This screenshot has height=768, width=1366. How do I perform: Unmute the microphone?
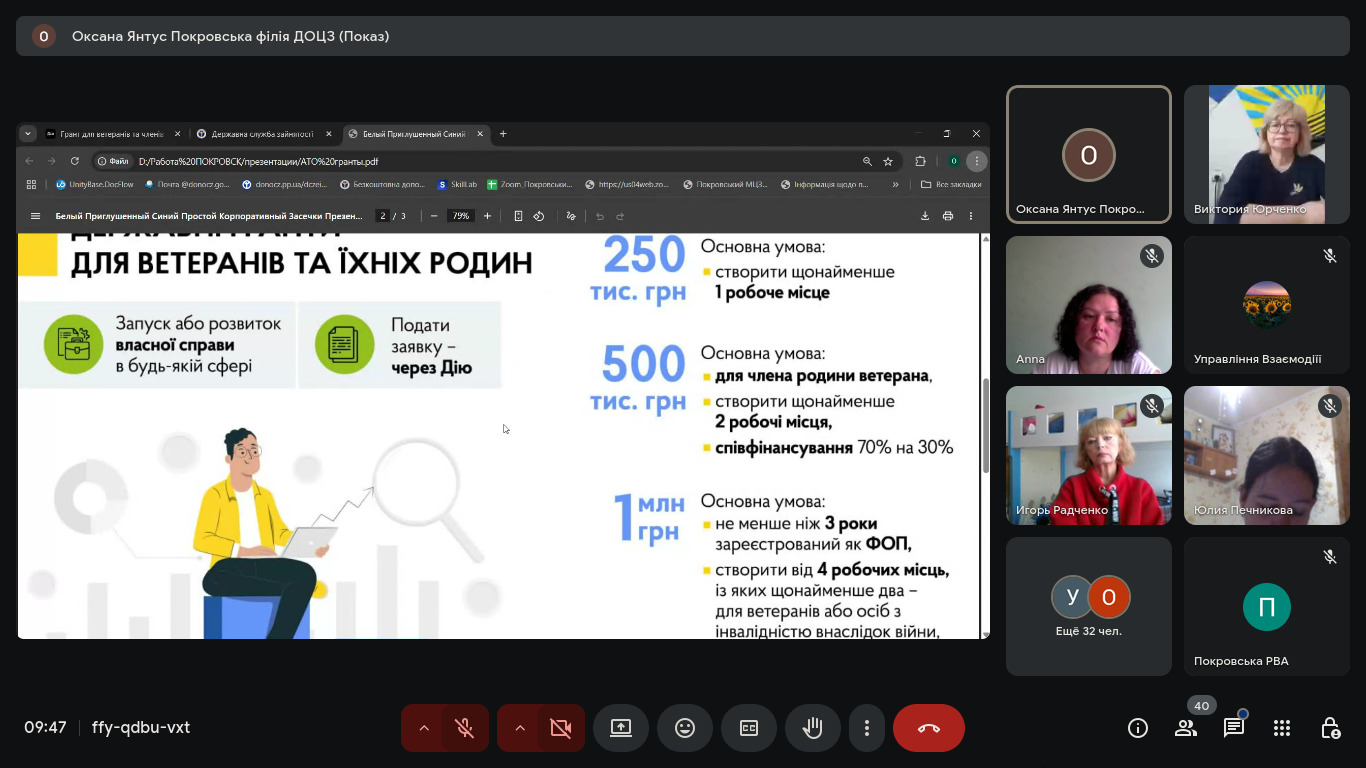[x=464, y=728]
